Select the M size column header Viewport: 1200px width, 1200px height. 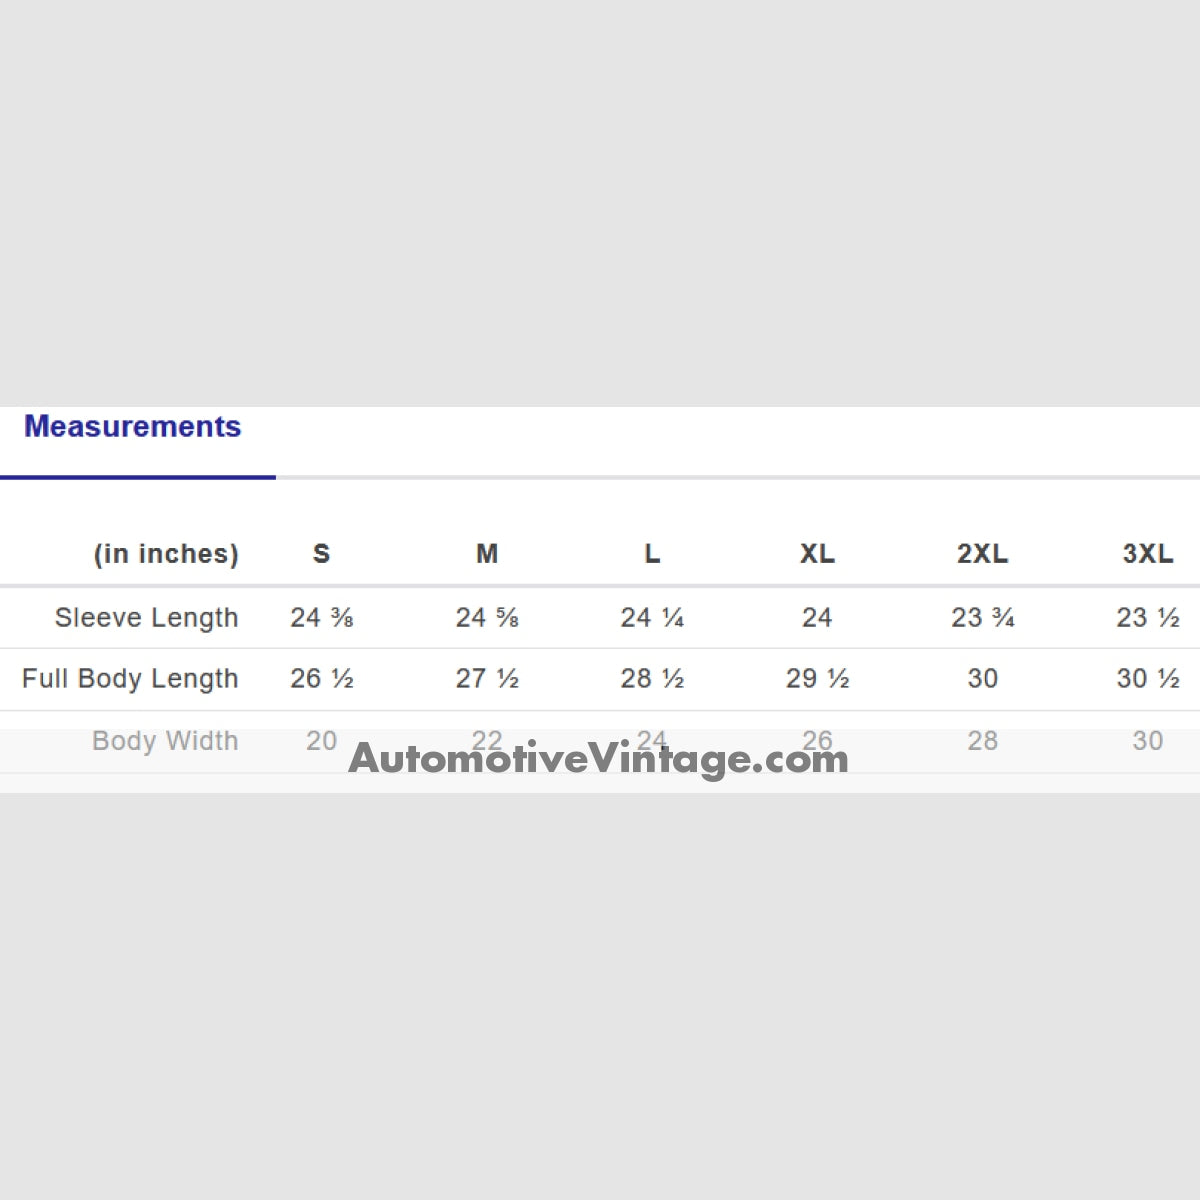(487, 554)
